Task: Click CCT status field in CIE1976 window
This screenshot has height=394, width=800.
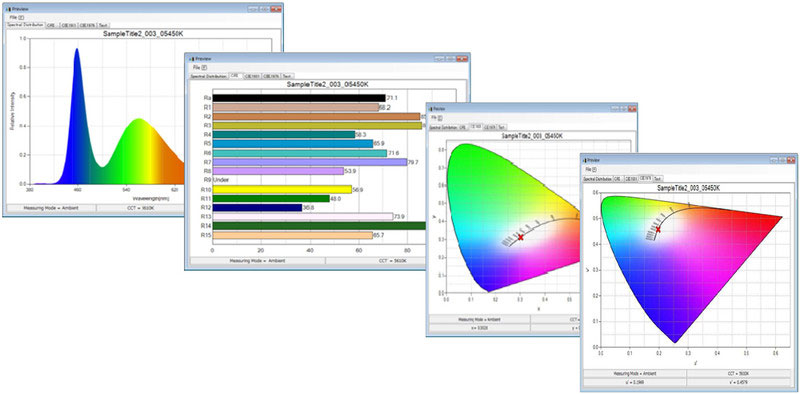Action: tap(739, 373)
